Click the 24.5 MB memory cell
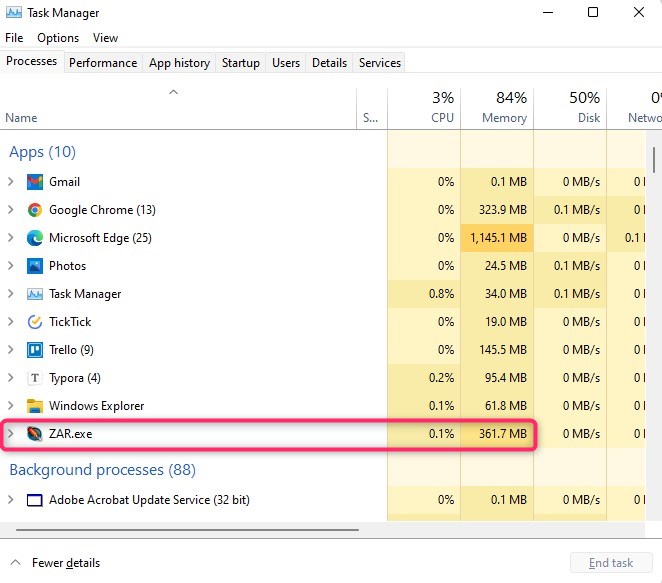662x583 pixels. [497, 266]
